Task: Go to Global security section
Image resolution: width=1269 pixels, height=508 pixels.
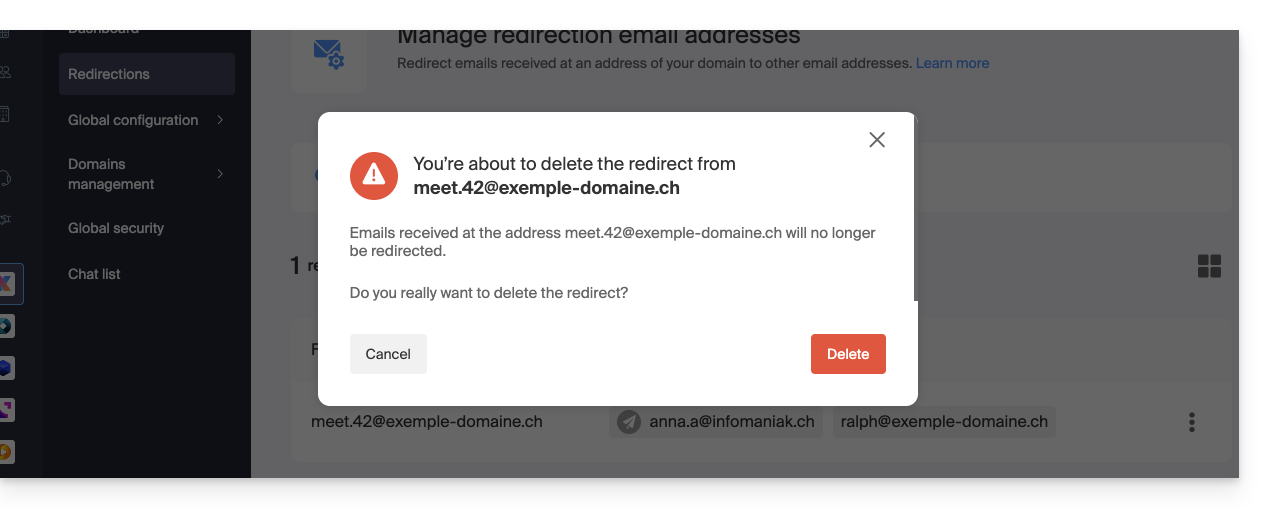Action: click(116, 228)
